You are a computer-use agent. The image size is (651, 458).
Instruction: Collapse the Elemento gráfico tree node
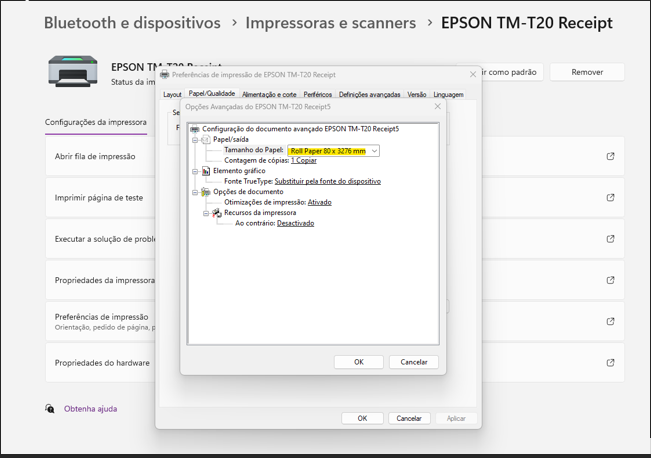pos(196,171)
